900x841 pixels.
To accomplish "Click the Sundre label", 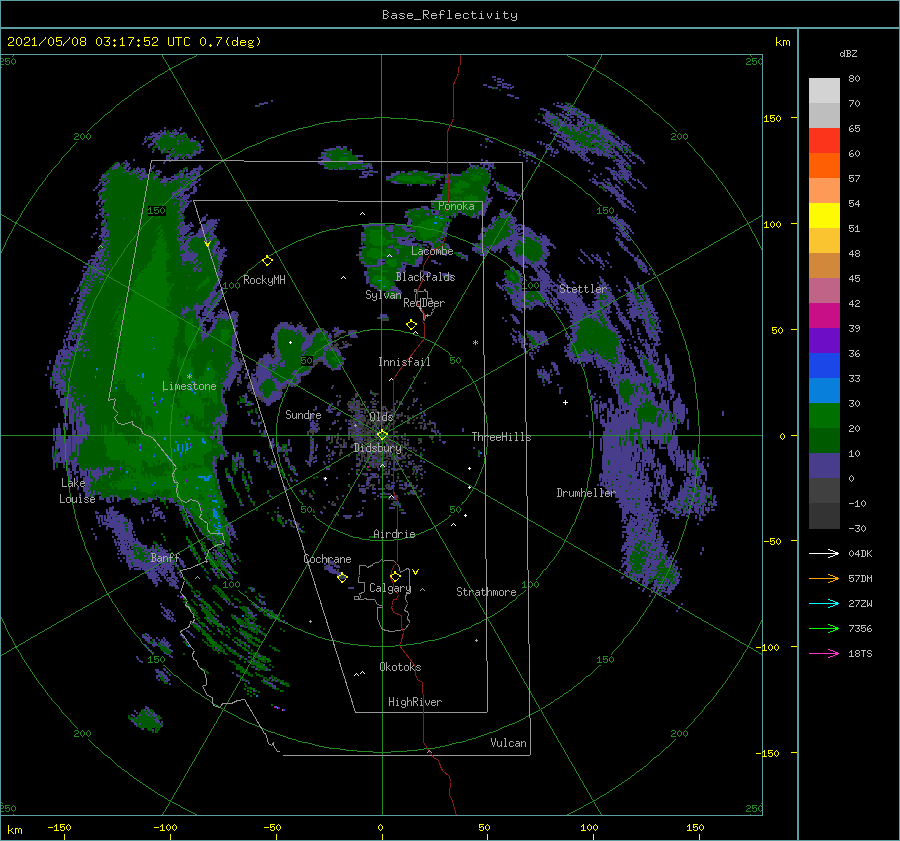I will (303, 415).
